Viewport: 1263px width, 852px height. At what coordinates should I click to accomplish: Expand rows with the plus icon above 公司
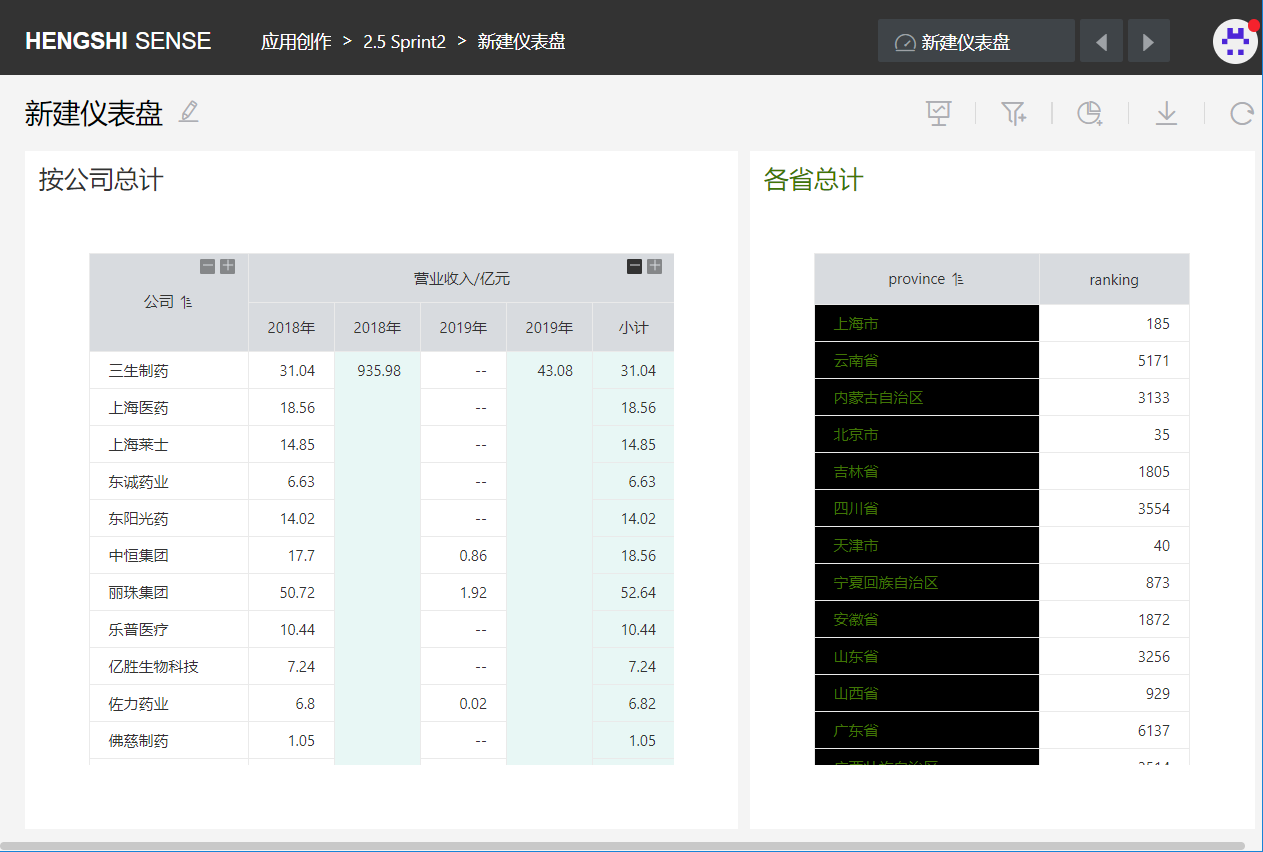click(228, 266)
